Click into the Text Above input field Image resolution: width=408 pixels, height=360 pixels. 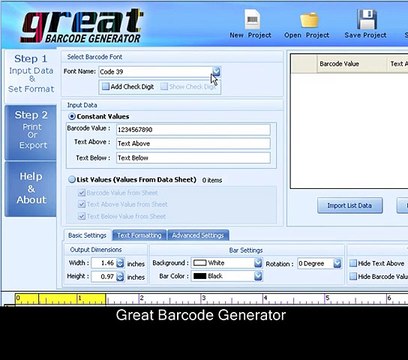point(193,144)
